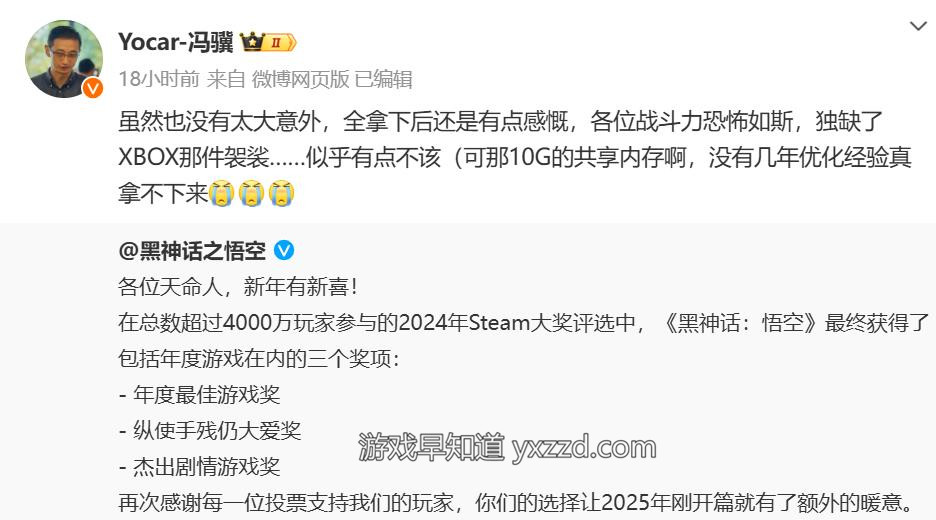Expand the post options chevron menu
The width and height of the screenshot is (936, 520).
[917, 26]
